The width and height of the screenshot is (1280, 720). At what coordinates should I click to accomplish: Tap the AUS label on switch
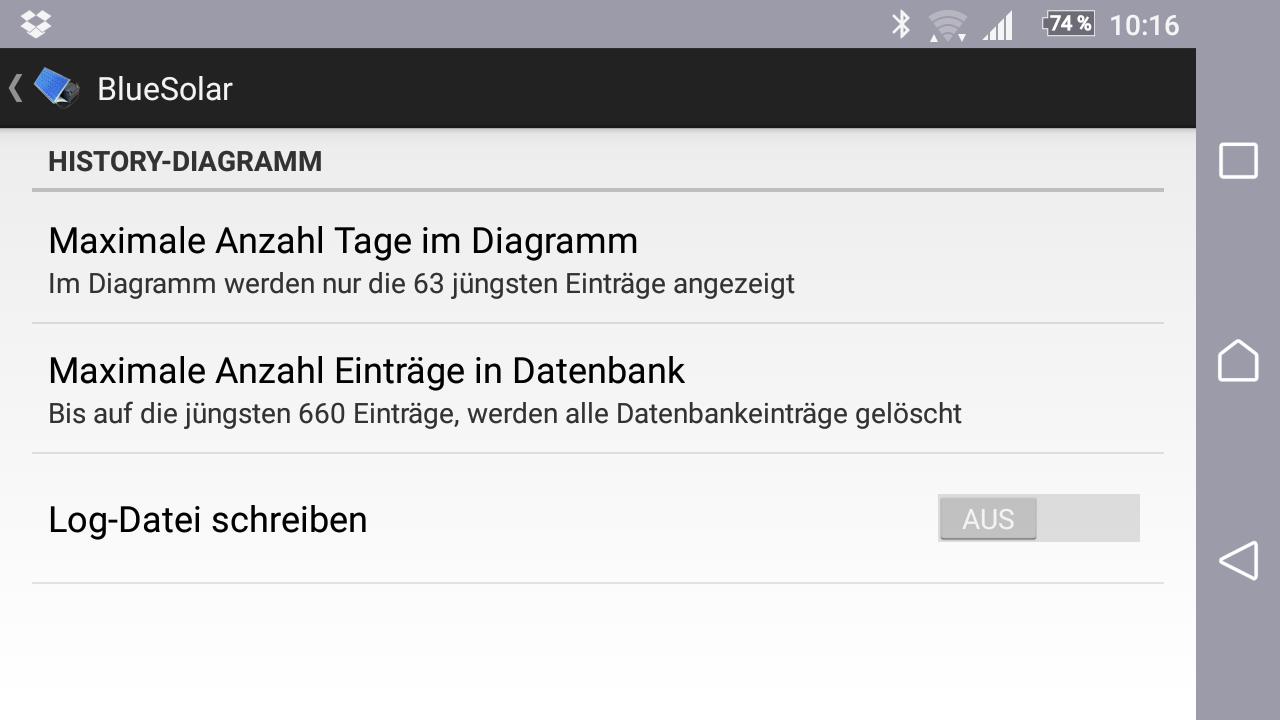click(988, 519)
